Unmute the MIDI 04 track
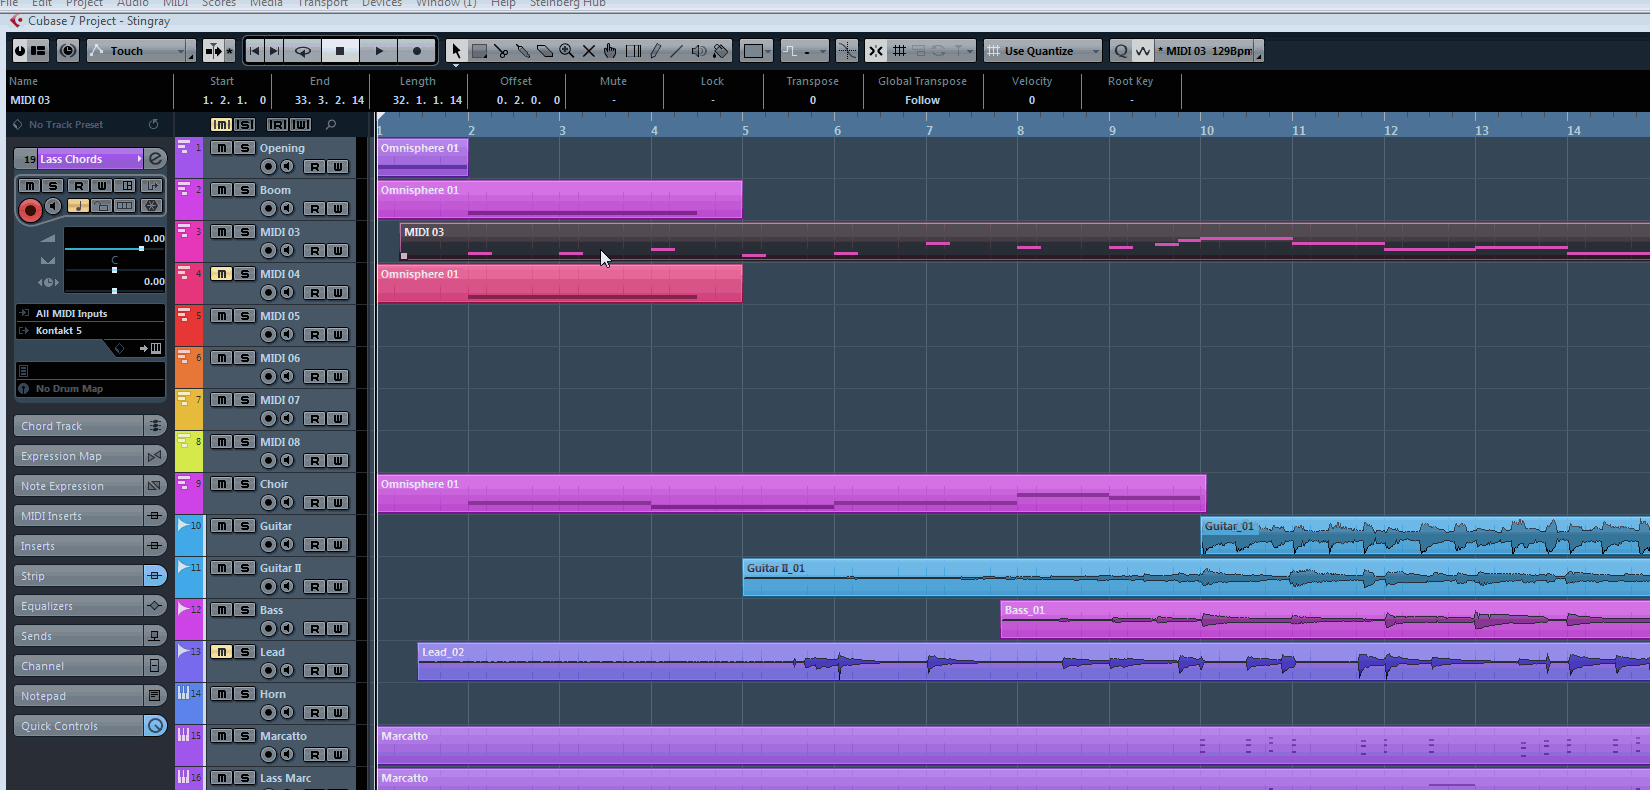Screen dimensions: 1650x790 coord(221,274)
